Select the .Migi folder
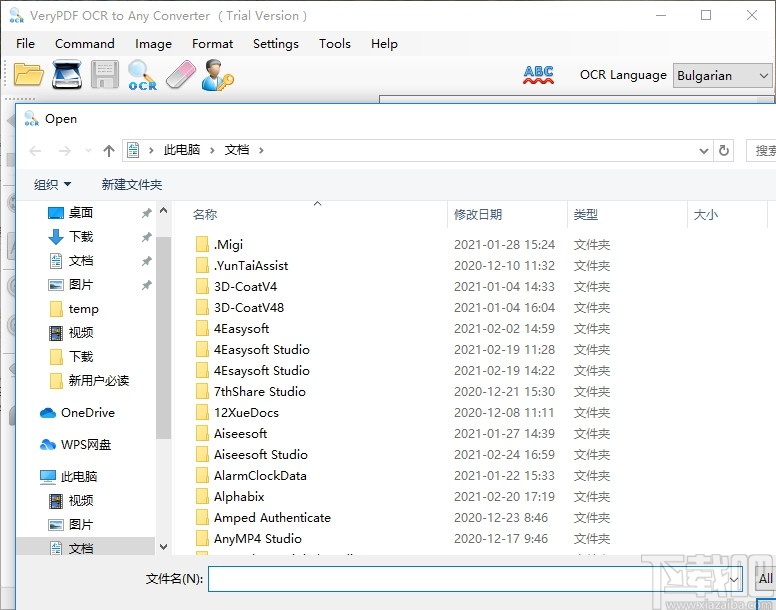The height and width of the screenshot is (610, 776). coord(228,244)
